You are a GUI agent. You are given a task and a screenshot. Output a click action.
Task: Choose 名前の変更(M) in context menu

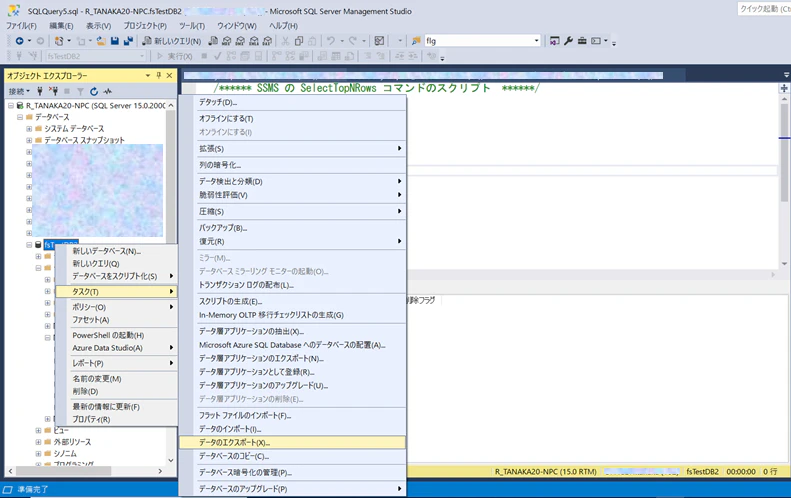pos(116,379)
